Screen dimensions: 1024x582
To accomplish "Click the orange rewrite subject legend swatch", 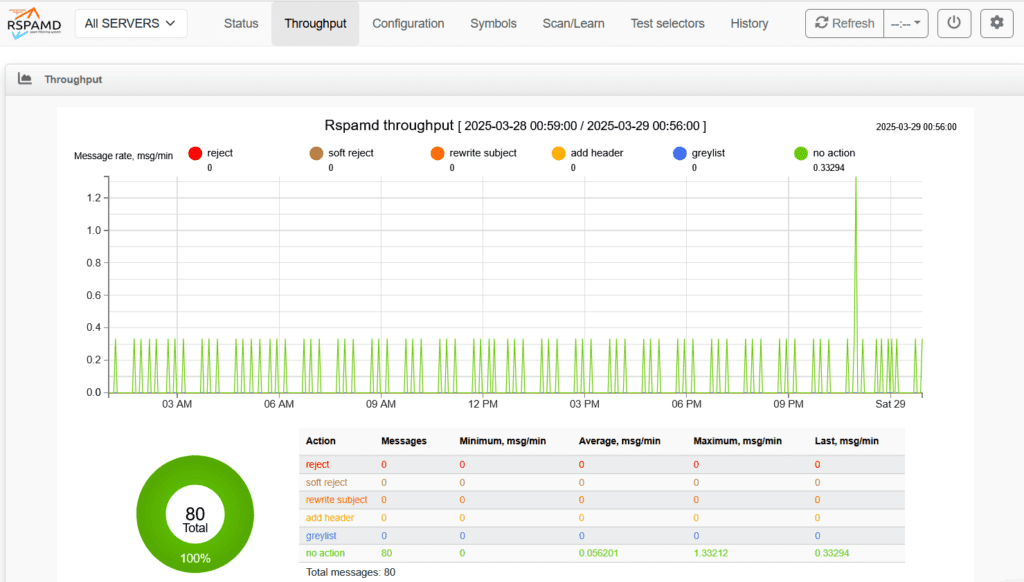I will [437, 153].
